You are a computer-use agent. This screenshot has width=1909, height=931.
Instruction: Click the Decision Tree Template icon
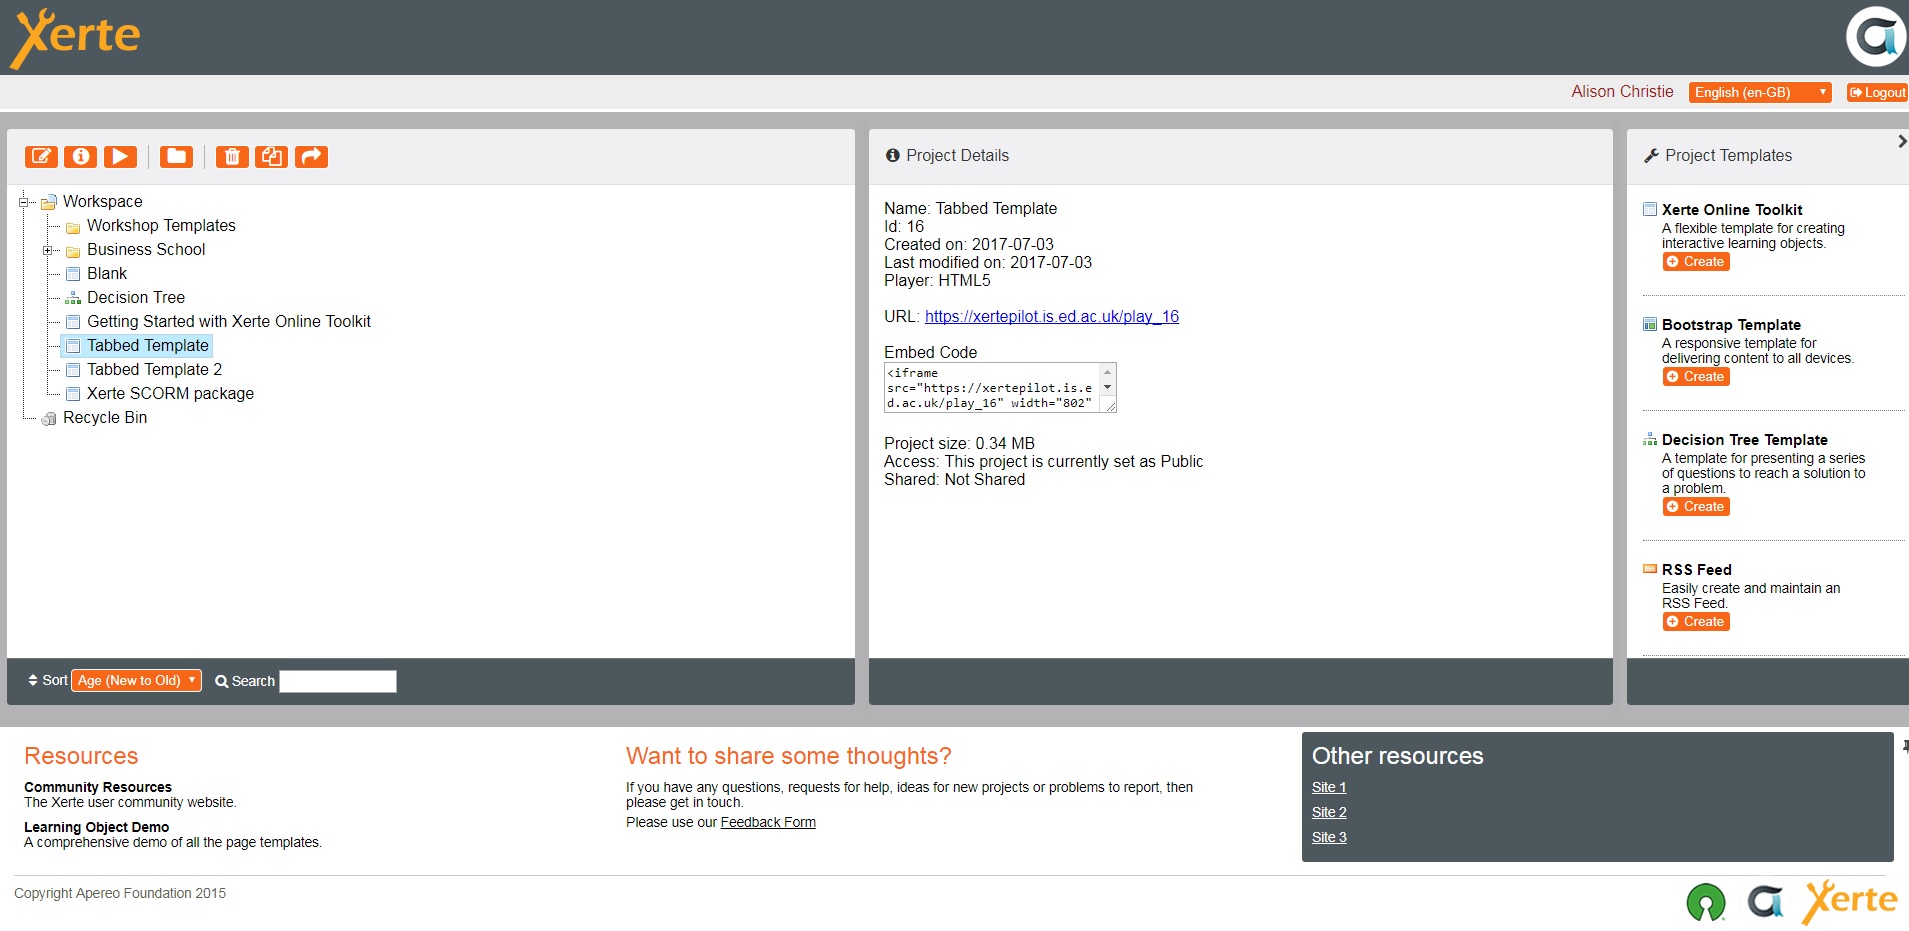tap(1650, 439)
